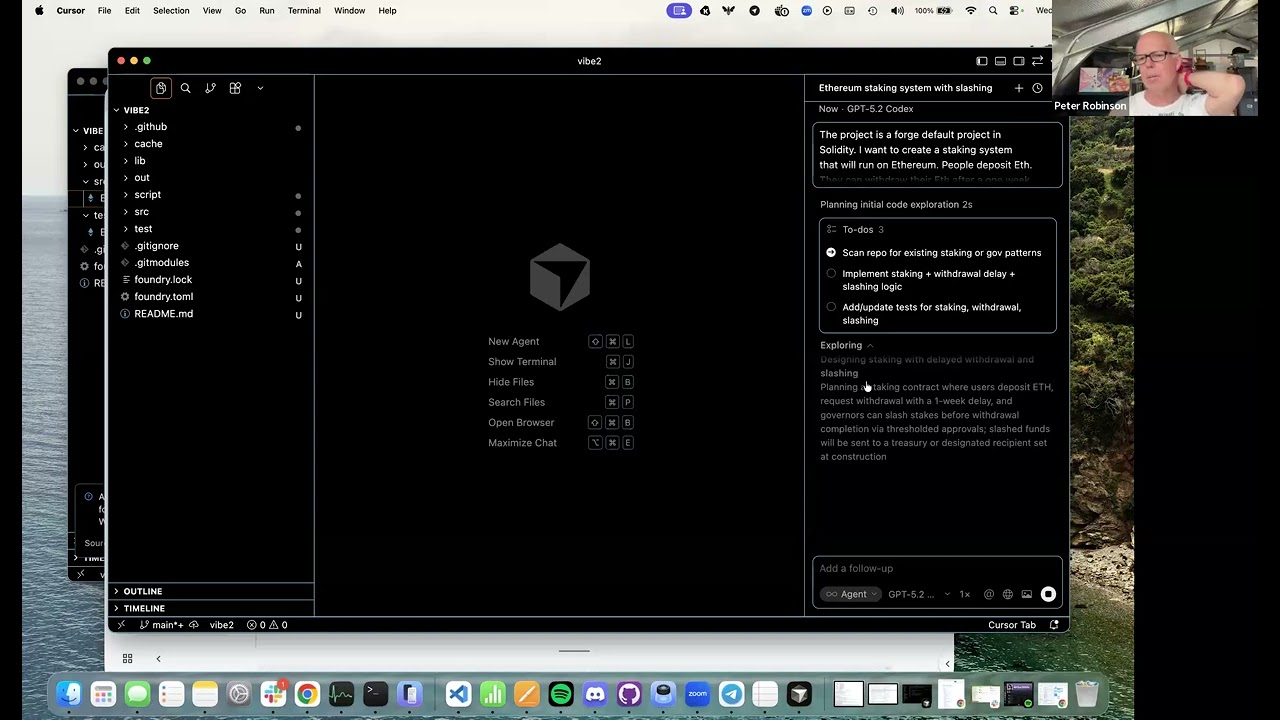Click the @ mention context icon
1280x720 pixels.
pyautogui.click(x=989, y=594)
